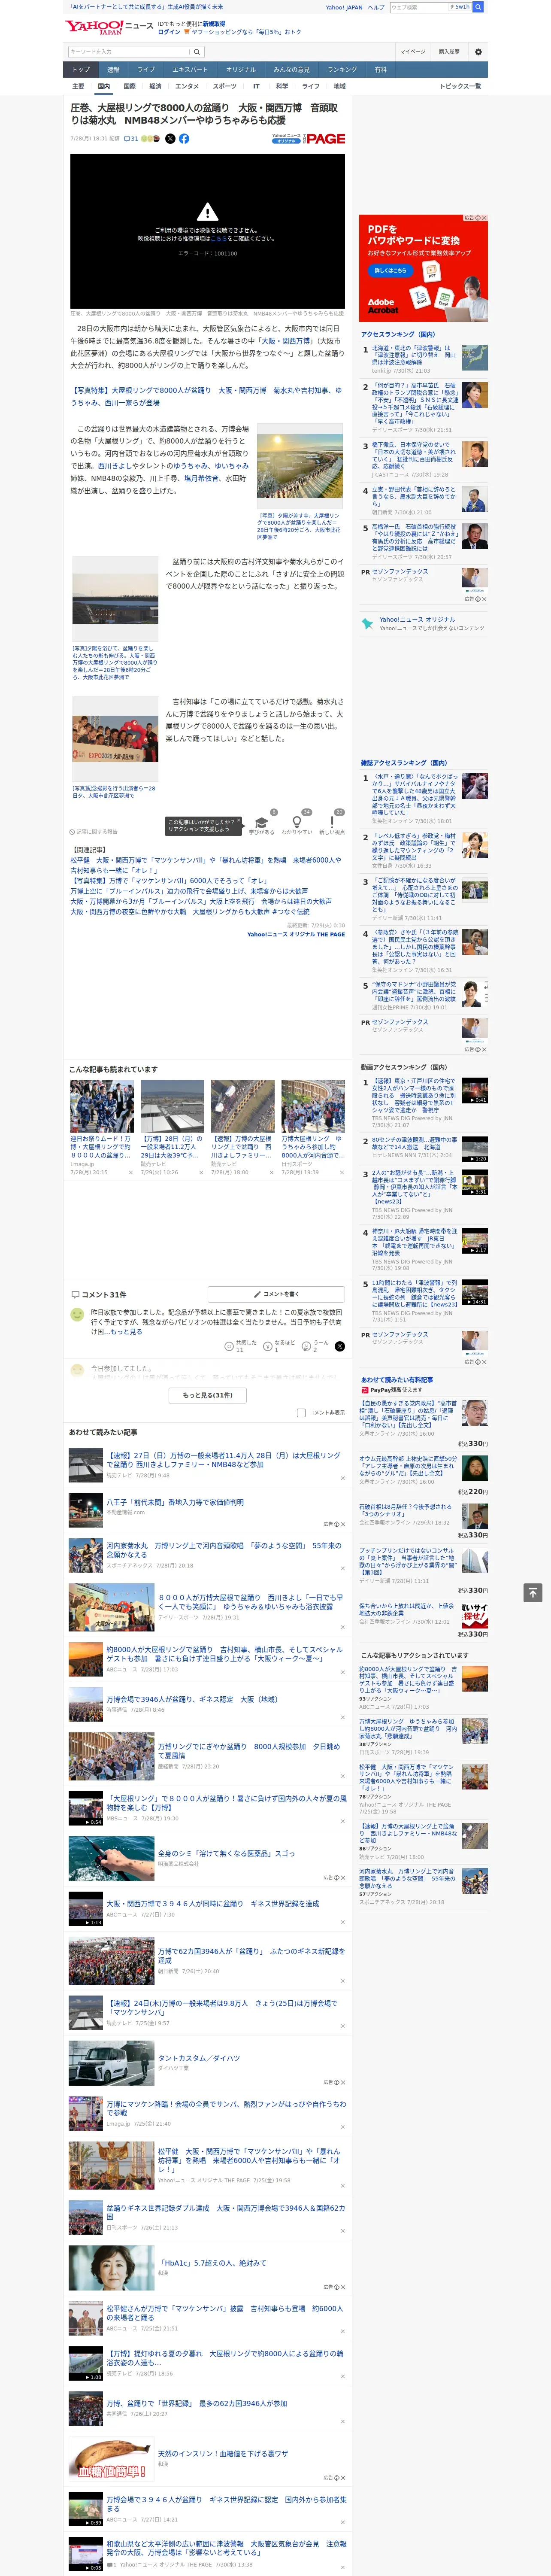The width and height of the screenshot is (551, 2576).
Task: Open the エキスパート tab
Action: click(190, 69)
